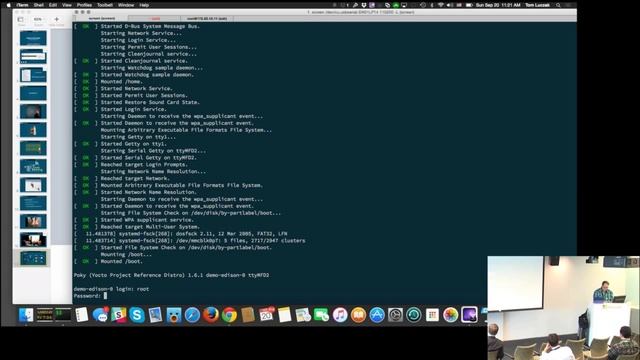Open Finder from the Dock
Viewport: 640px width, 360px height.
pyautogui.click(x=26, y=315)
